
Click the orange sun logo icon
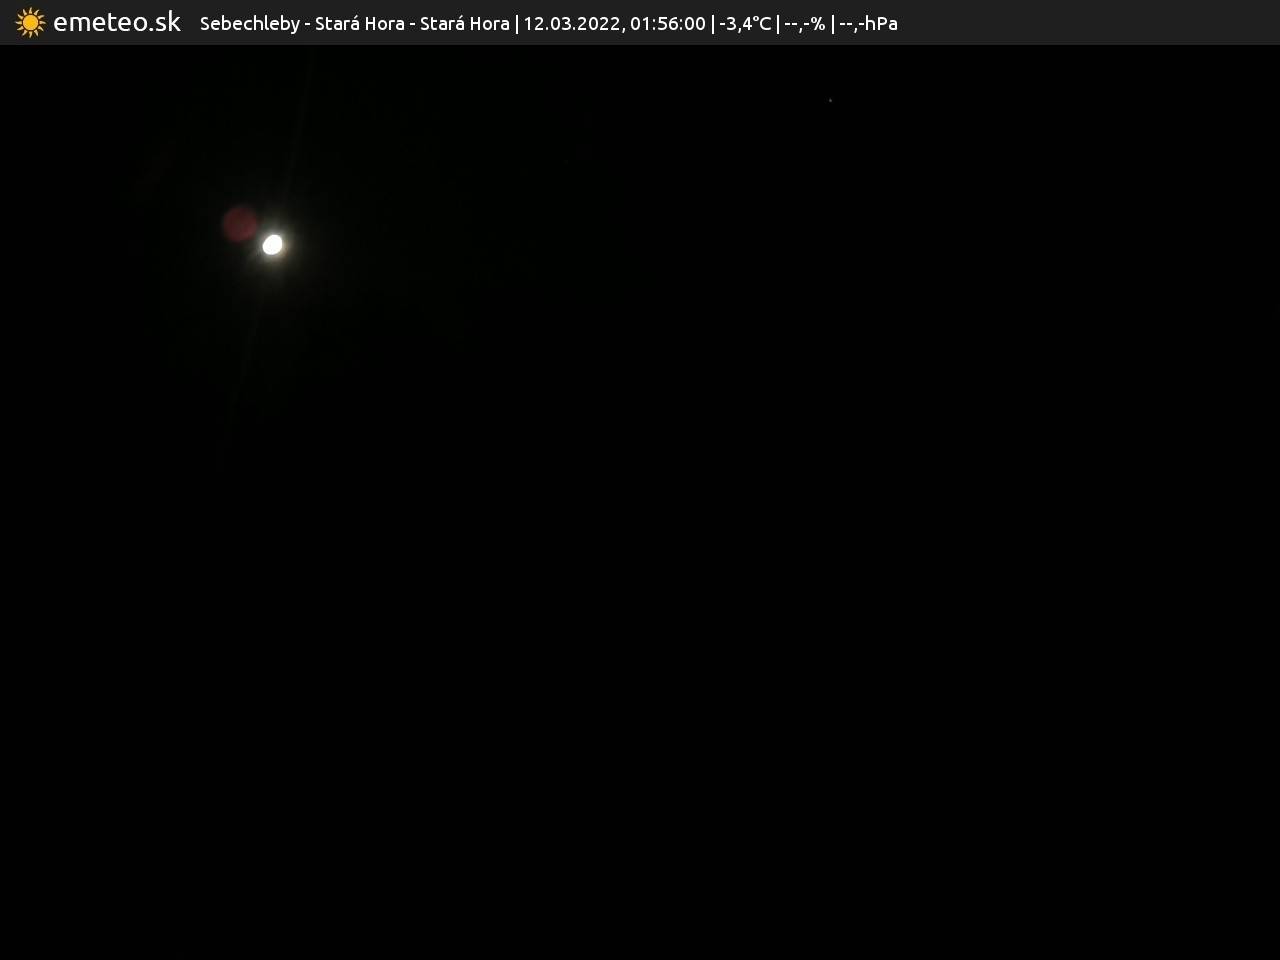pos(30,22)
